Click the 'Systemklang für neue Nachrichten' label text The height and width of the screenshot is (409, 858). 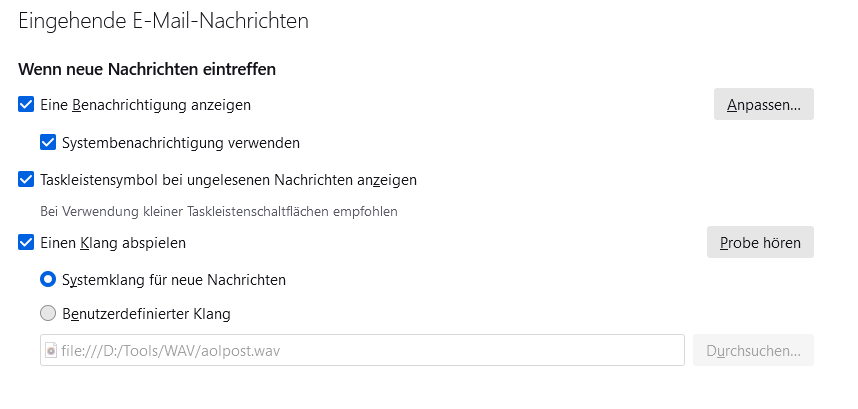[x=174, y=280]
